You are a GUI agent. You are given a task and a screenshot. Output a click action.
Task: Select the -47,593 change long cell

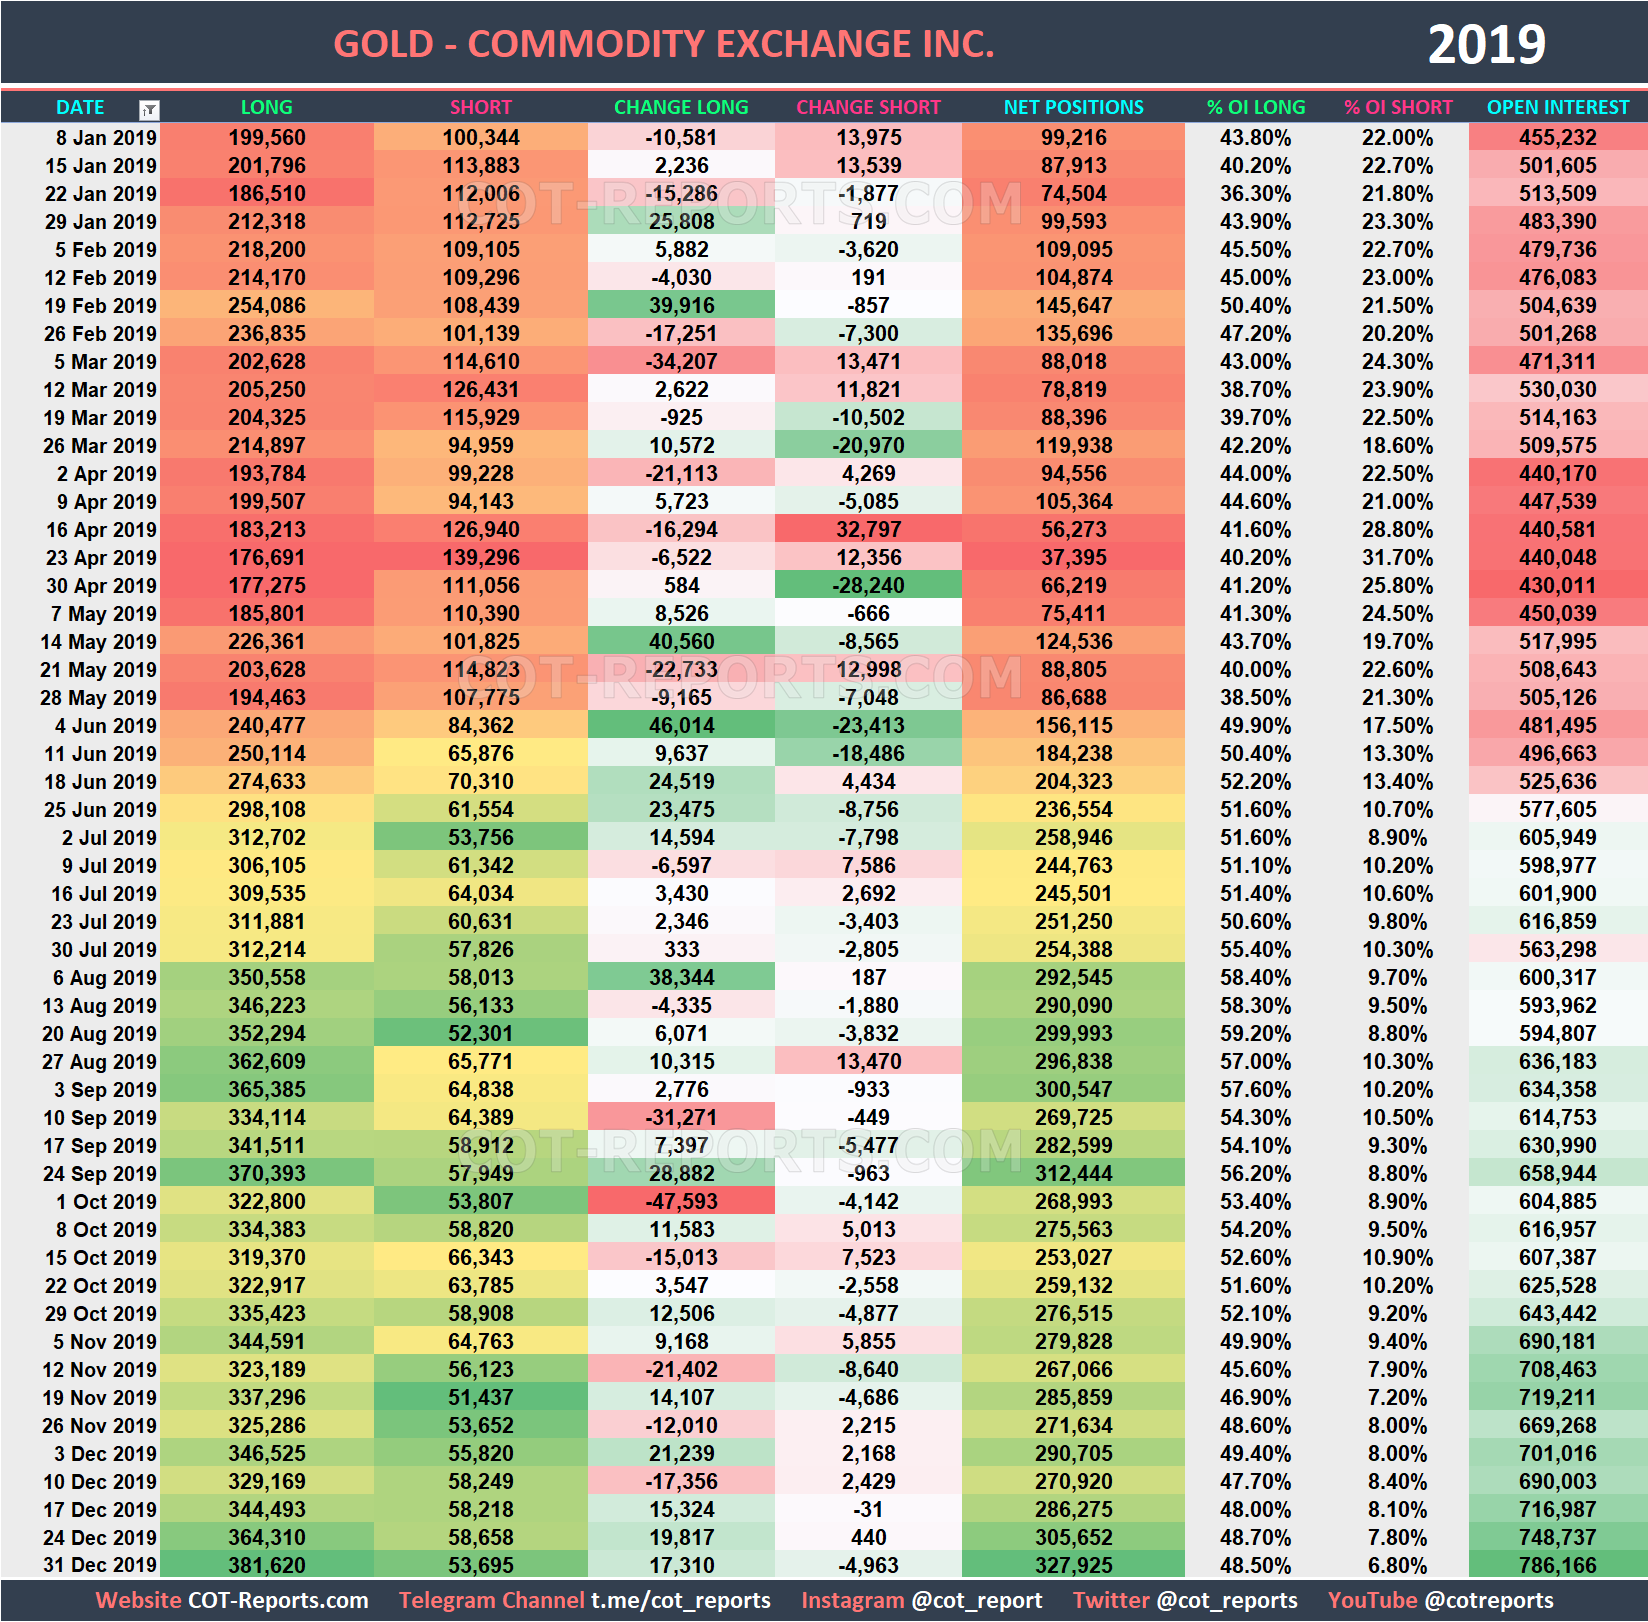681,1201
